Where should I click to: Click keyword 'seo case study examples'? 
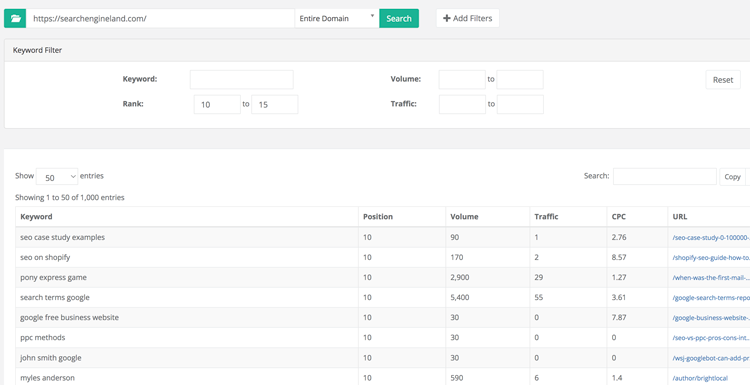point(62,237)
